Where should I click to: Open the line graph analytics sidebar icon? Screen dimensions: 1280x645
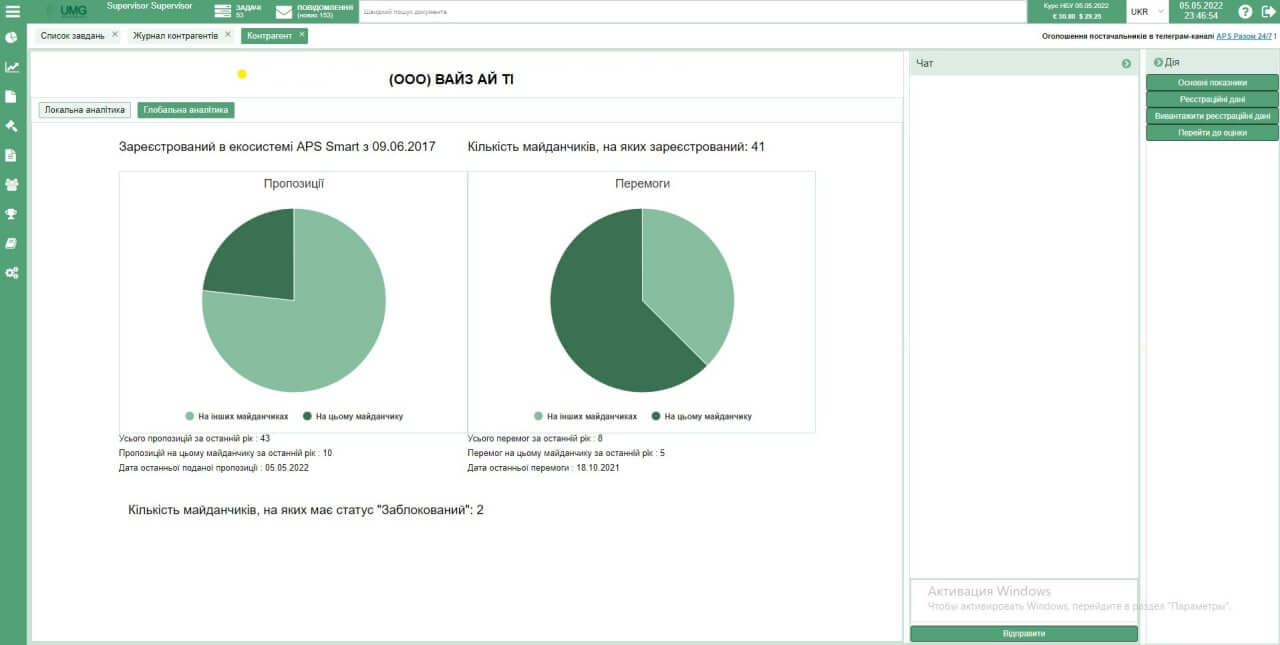pos(12,67)
